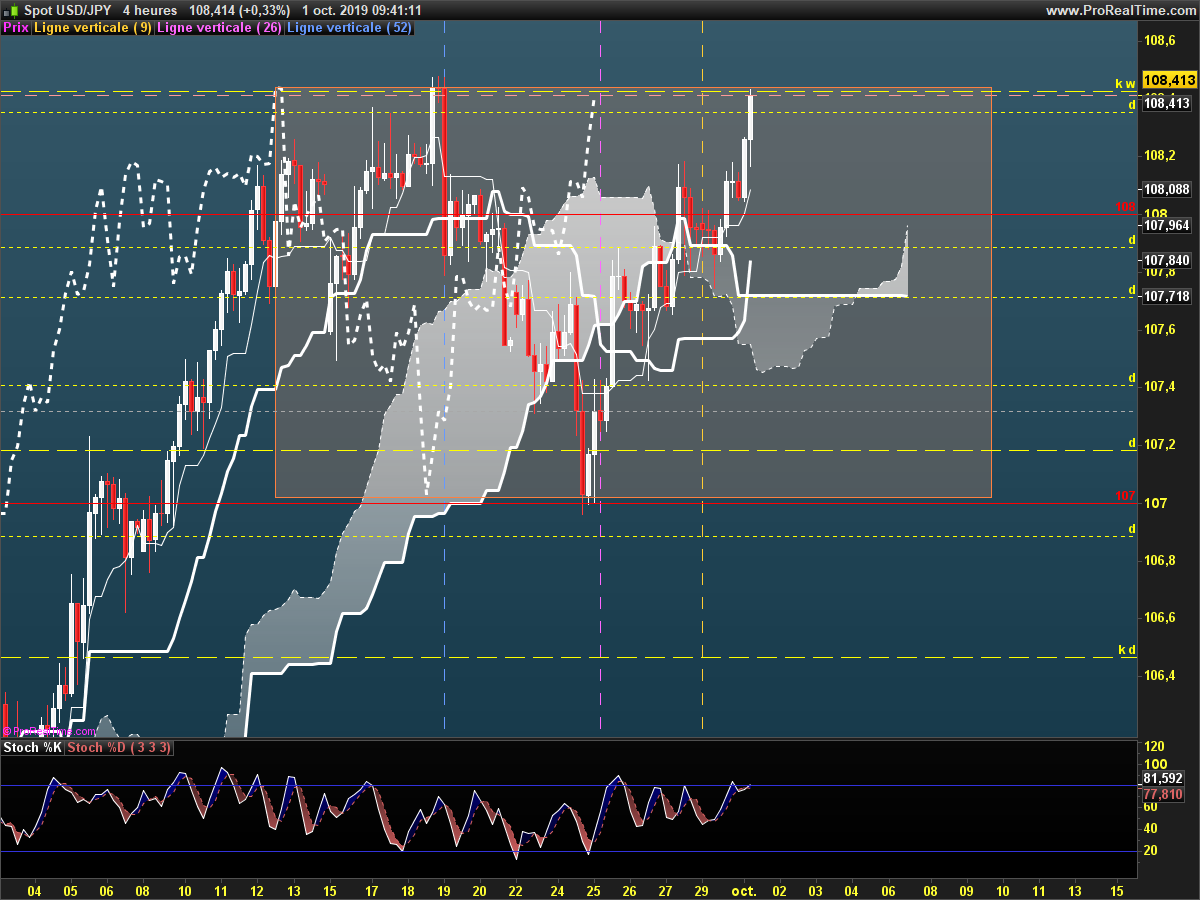Viewport: 1200px width, 900px height.
Task: Select the Ligne verticale (26) label
Action: pos(219,28)
